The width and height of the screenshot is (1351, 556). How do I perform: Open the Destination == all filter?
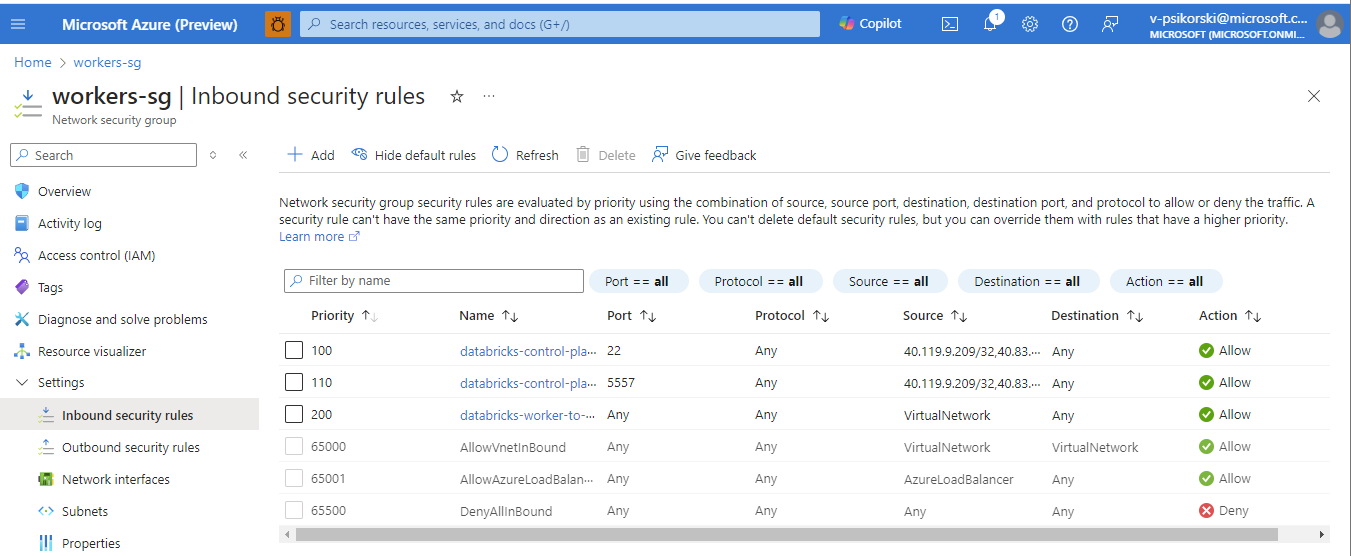pyautogui.click(x=1027, y=281)
